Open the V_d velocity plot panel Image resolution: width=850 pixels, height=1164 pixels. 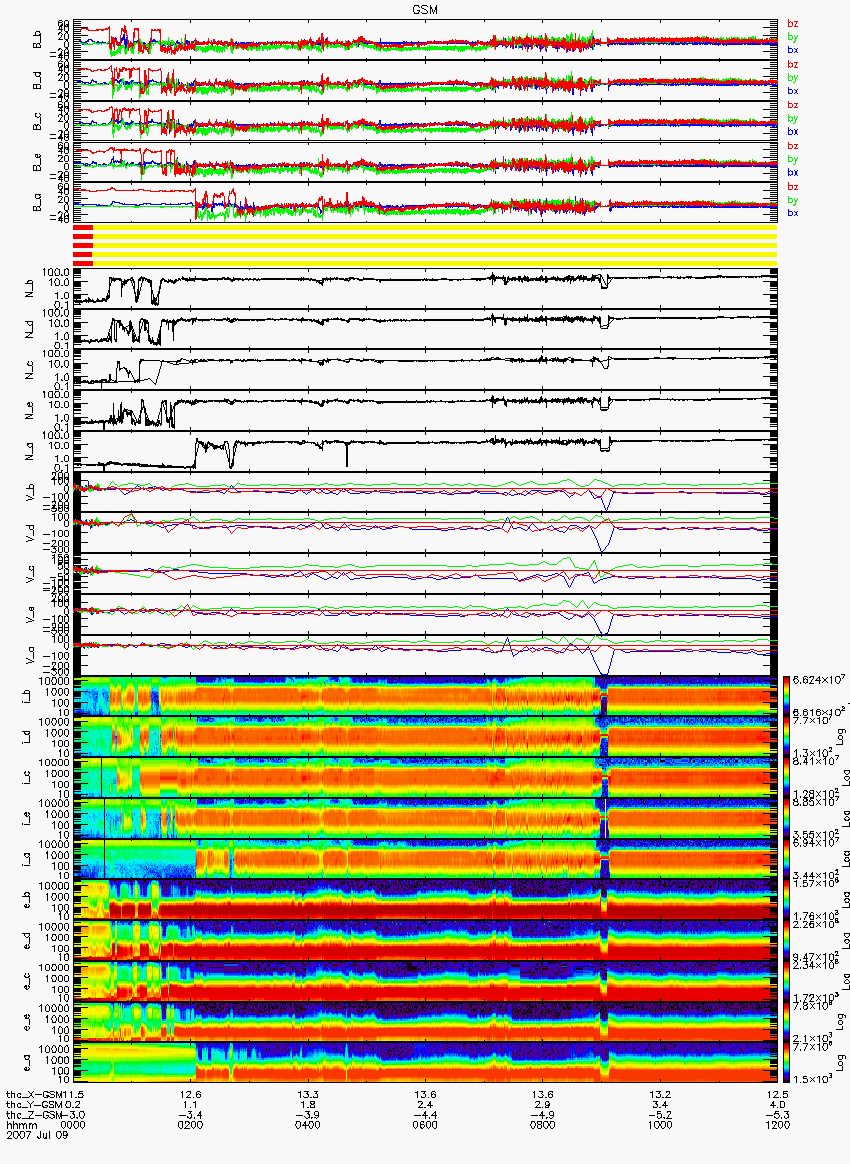[423, 532]
